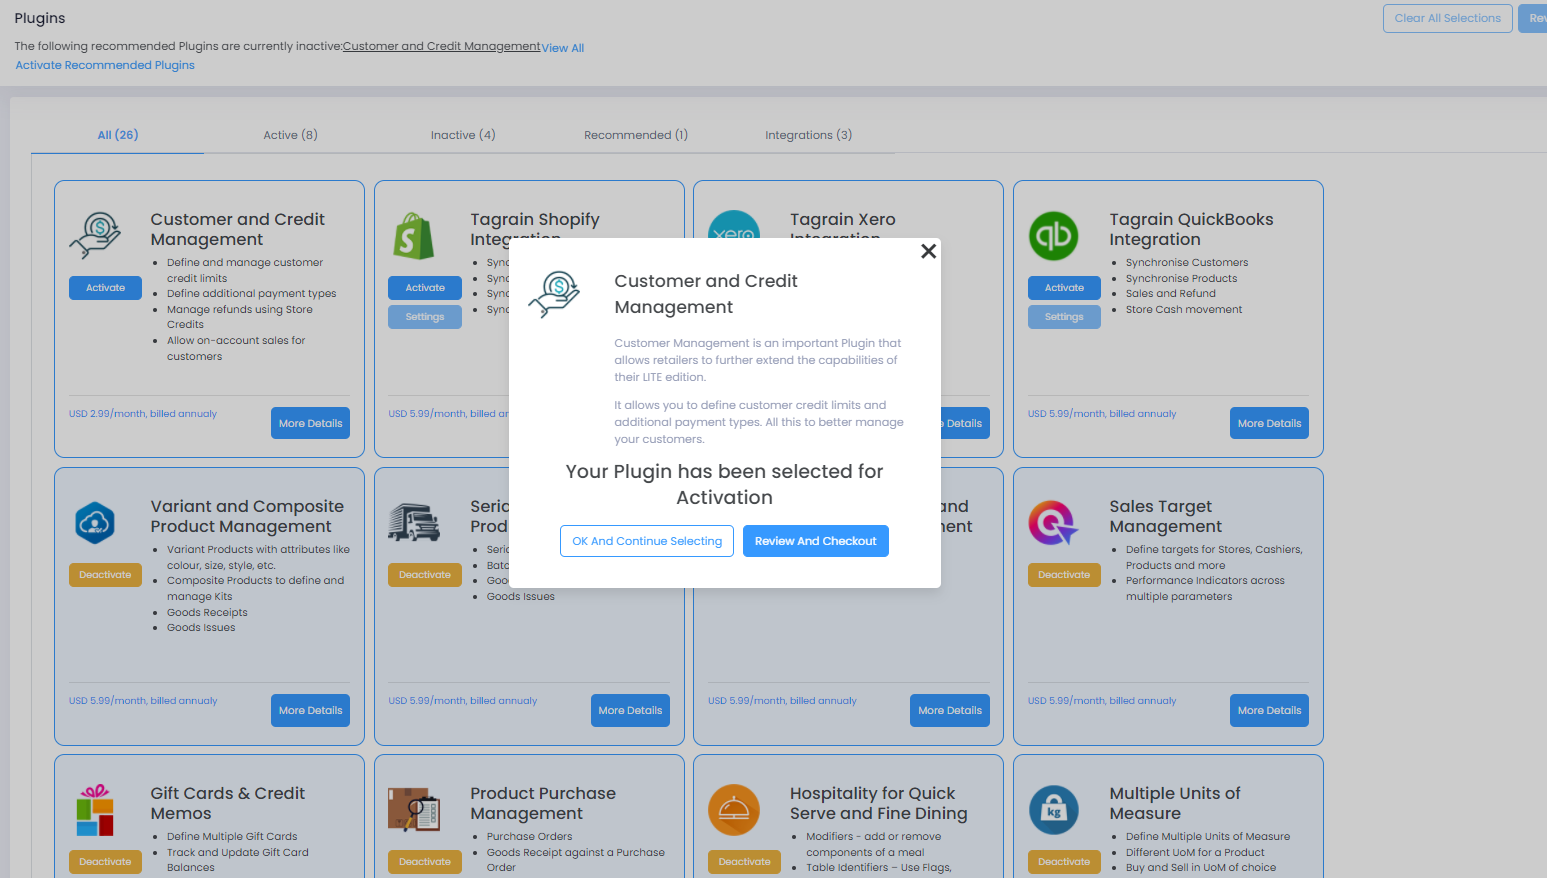Show the Active (8) plugins tab

(290, 135)
